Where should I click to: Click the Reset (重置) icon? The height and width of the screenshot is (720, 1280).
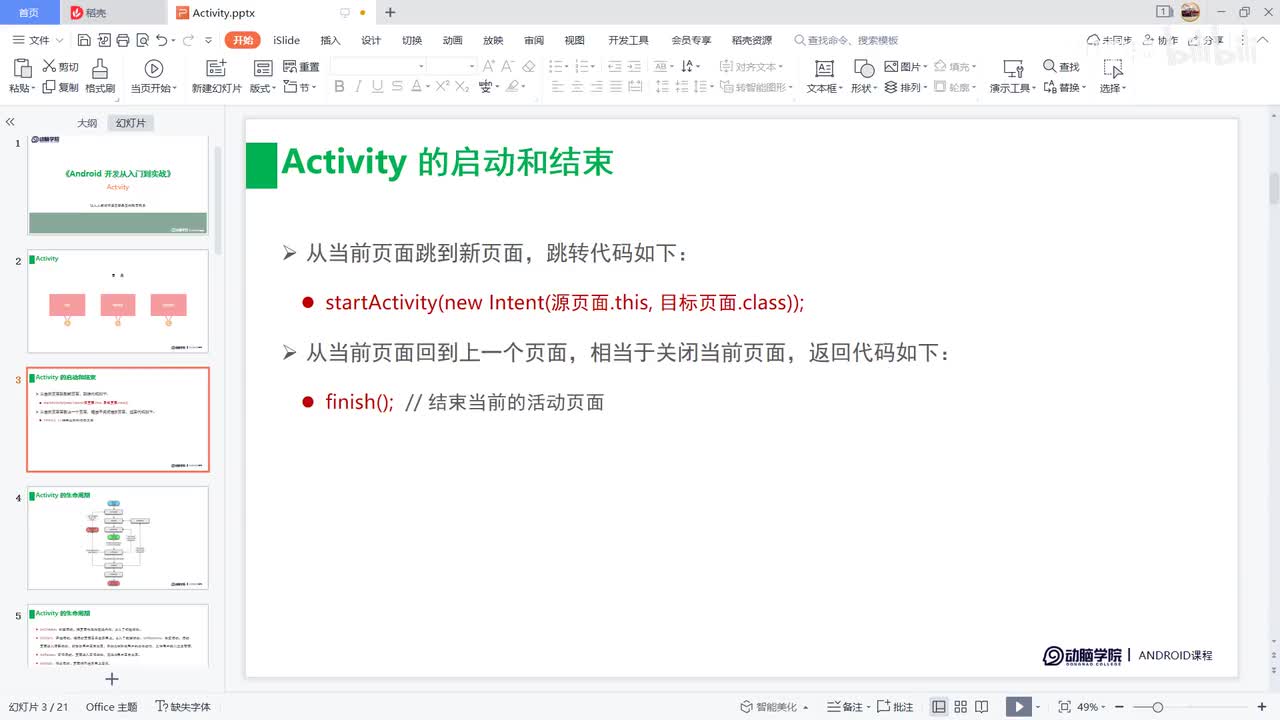(290, 66)
